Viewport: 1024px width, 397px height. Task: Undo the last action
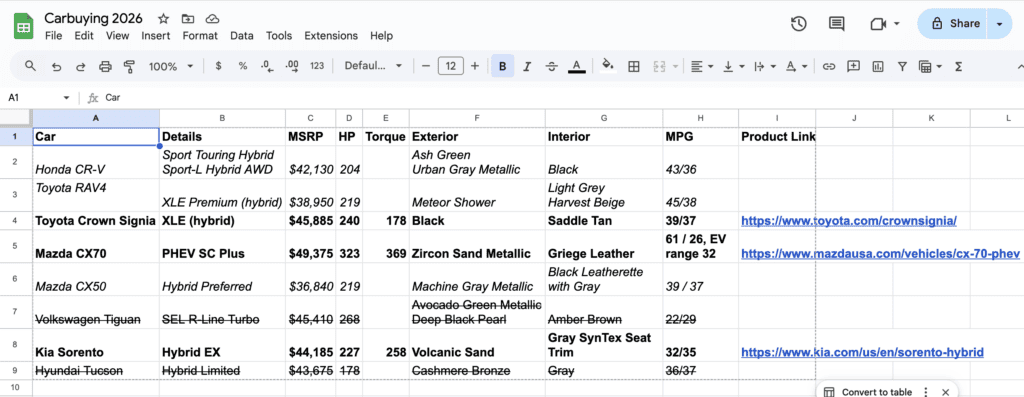click(57, 66)
